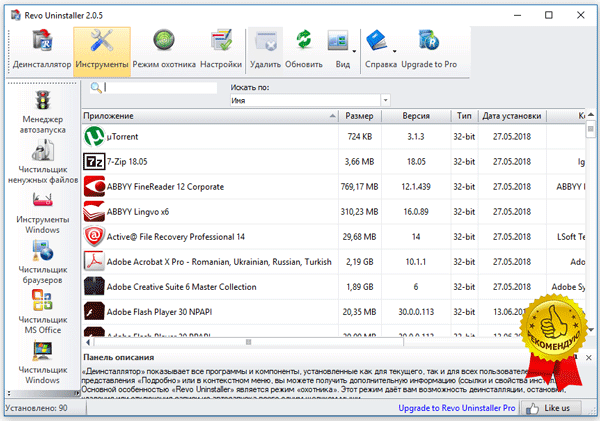600x421 pixels.
Task: Click version 30.0.0.113 cell
Action: coord(416,312)
